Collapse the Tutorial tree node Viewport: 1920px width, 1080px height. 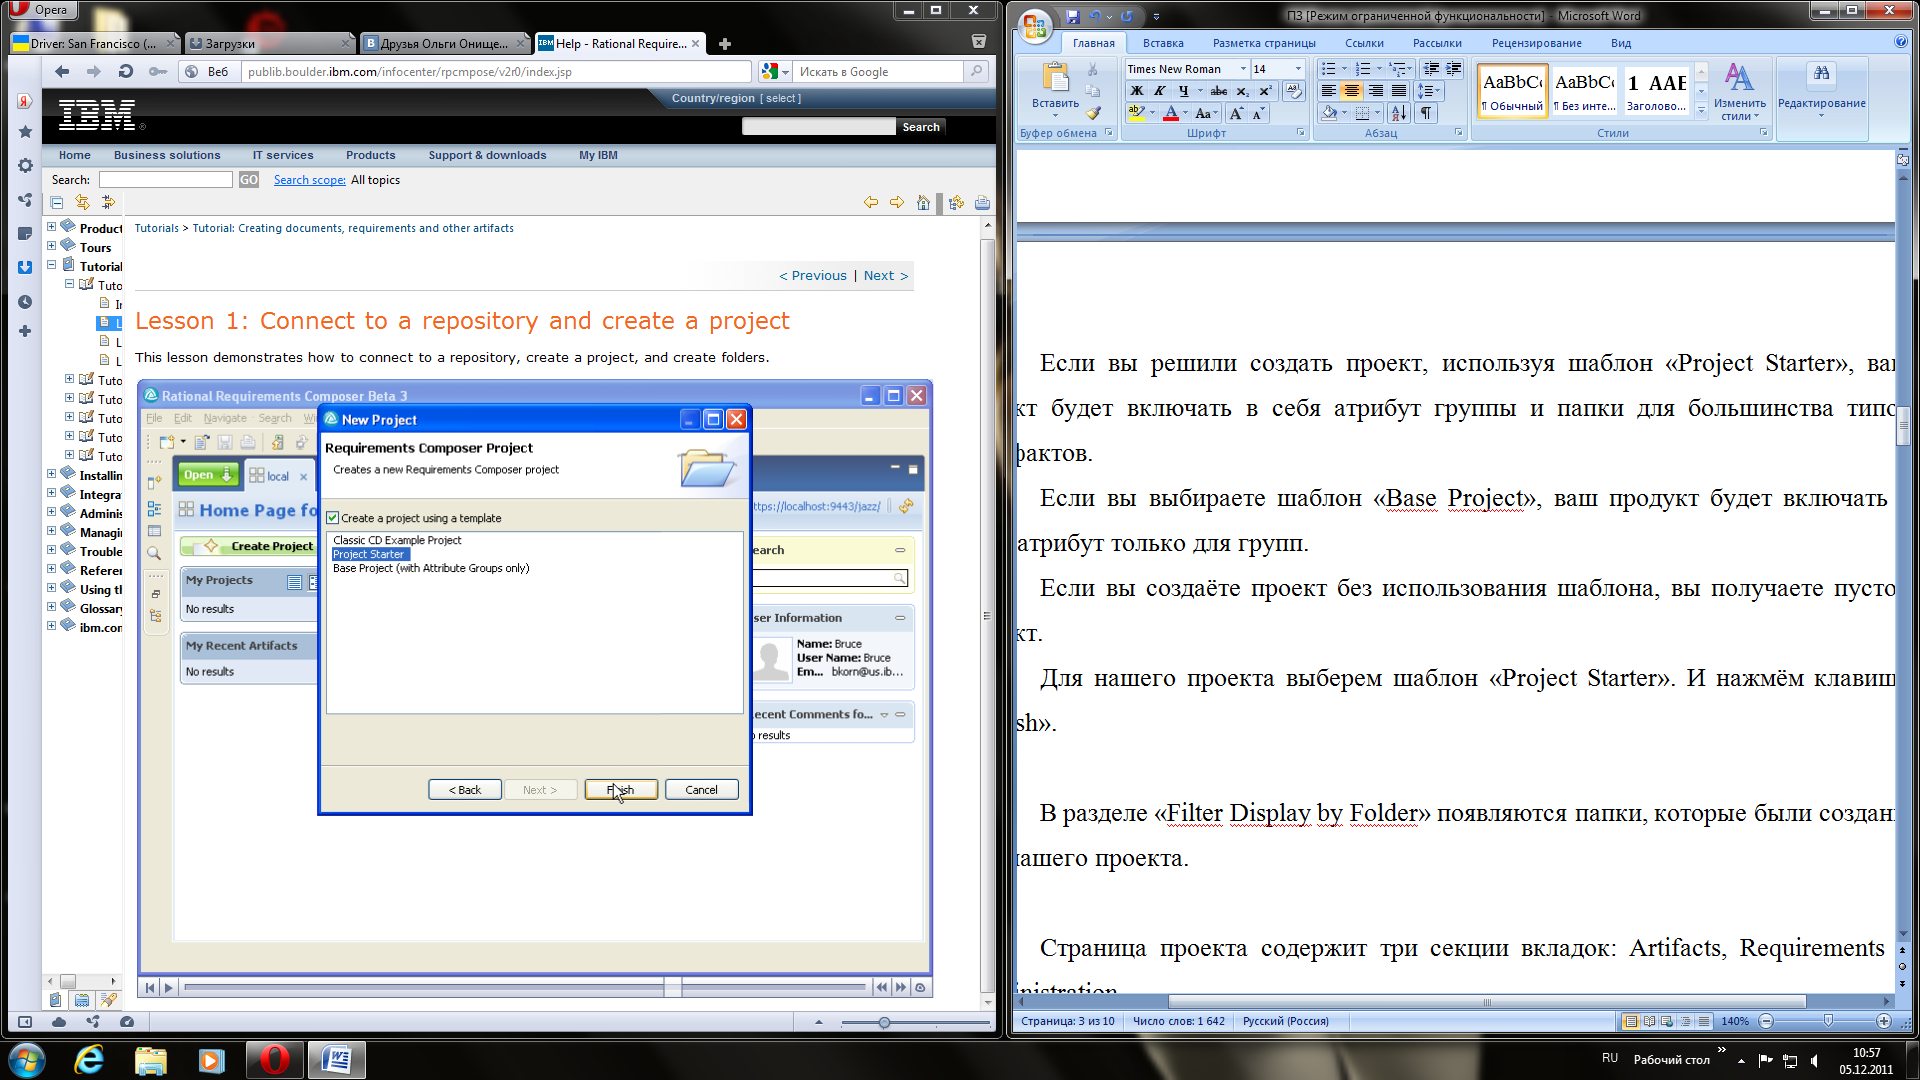tap(52, 265)
